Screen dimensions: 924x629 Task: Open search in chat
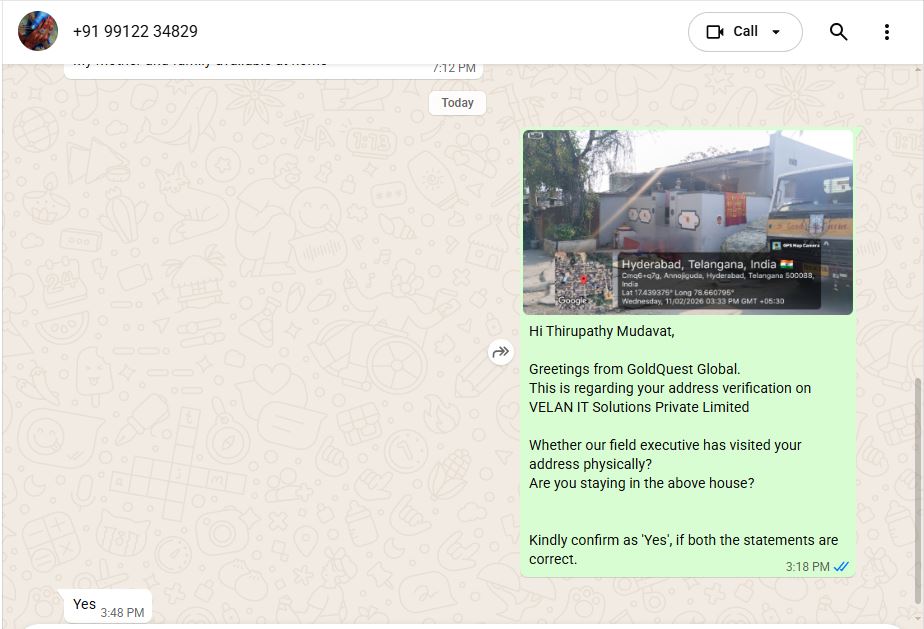point(838,32)
